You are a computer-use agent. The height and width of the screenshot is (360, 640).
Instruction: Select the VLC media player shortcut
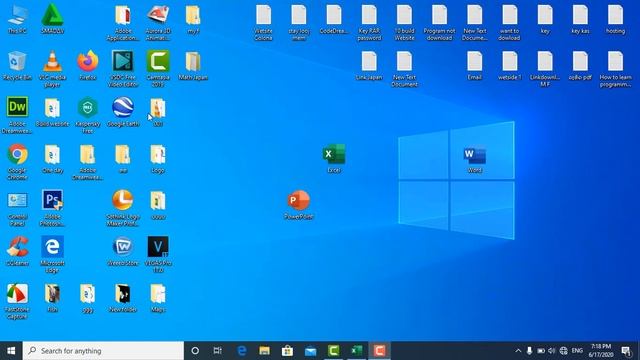pos(52,69)
